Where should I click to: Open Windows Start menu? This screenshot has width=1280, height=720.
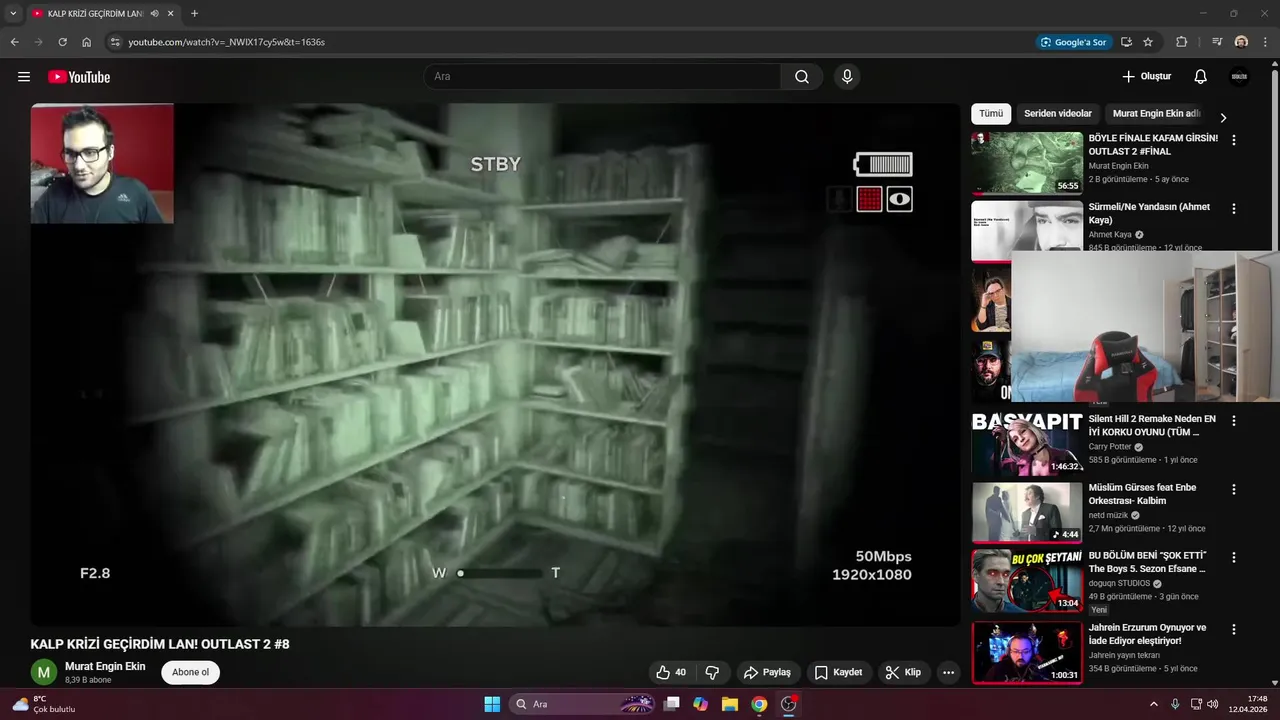(492, 704)
